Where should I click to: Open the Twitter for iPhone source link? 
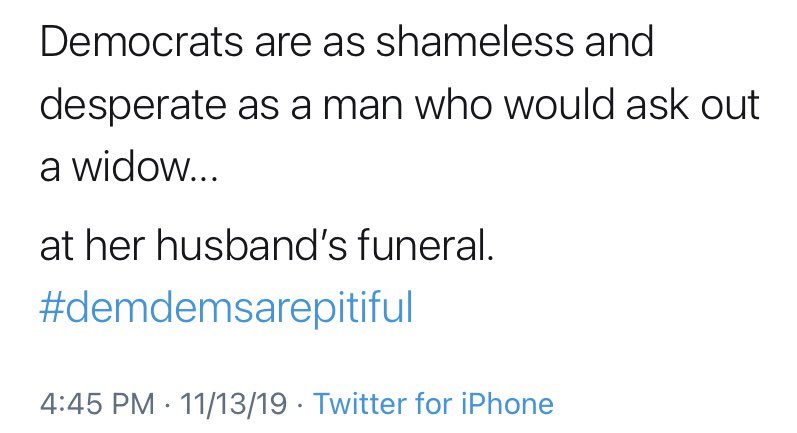(x=433, y=404)
